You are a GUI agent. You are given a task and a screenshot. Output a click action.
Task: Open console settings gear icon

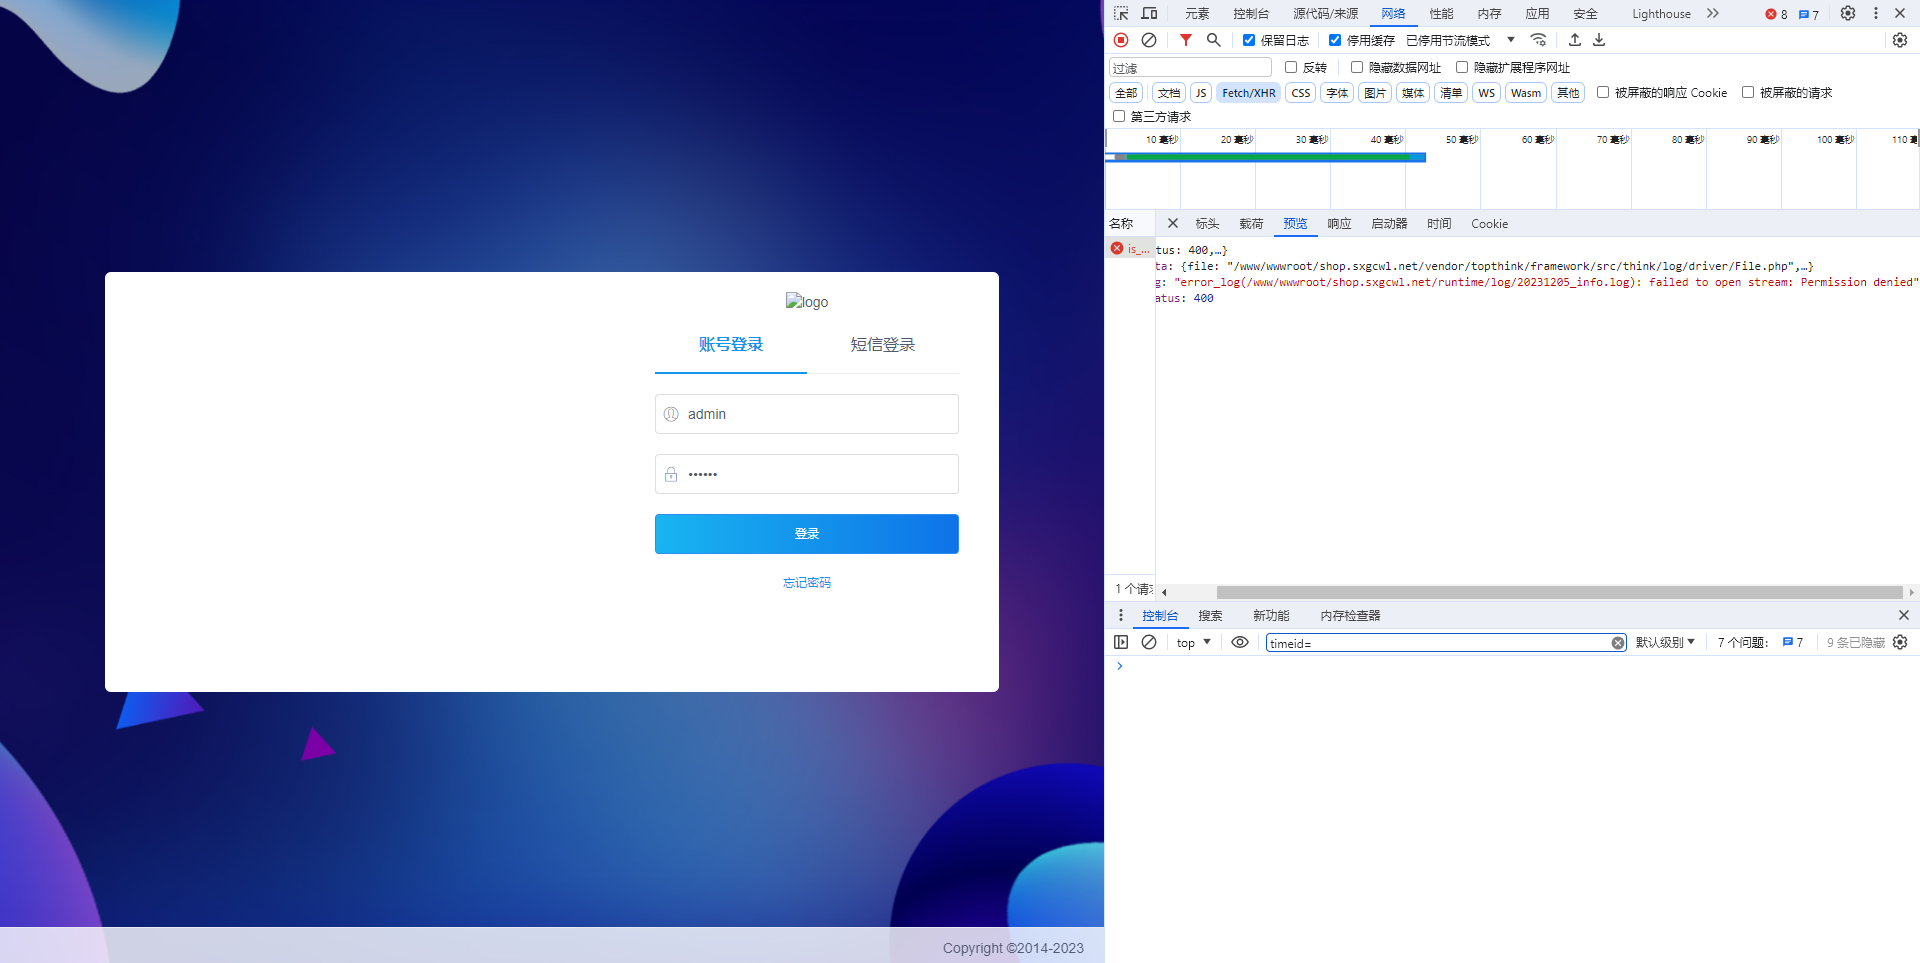(1900, 642)
